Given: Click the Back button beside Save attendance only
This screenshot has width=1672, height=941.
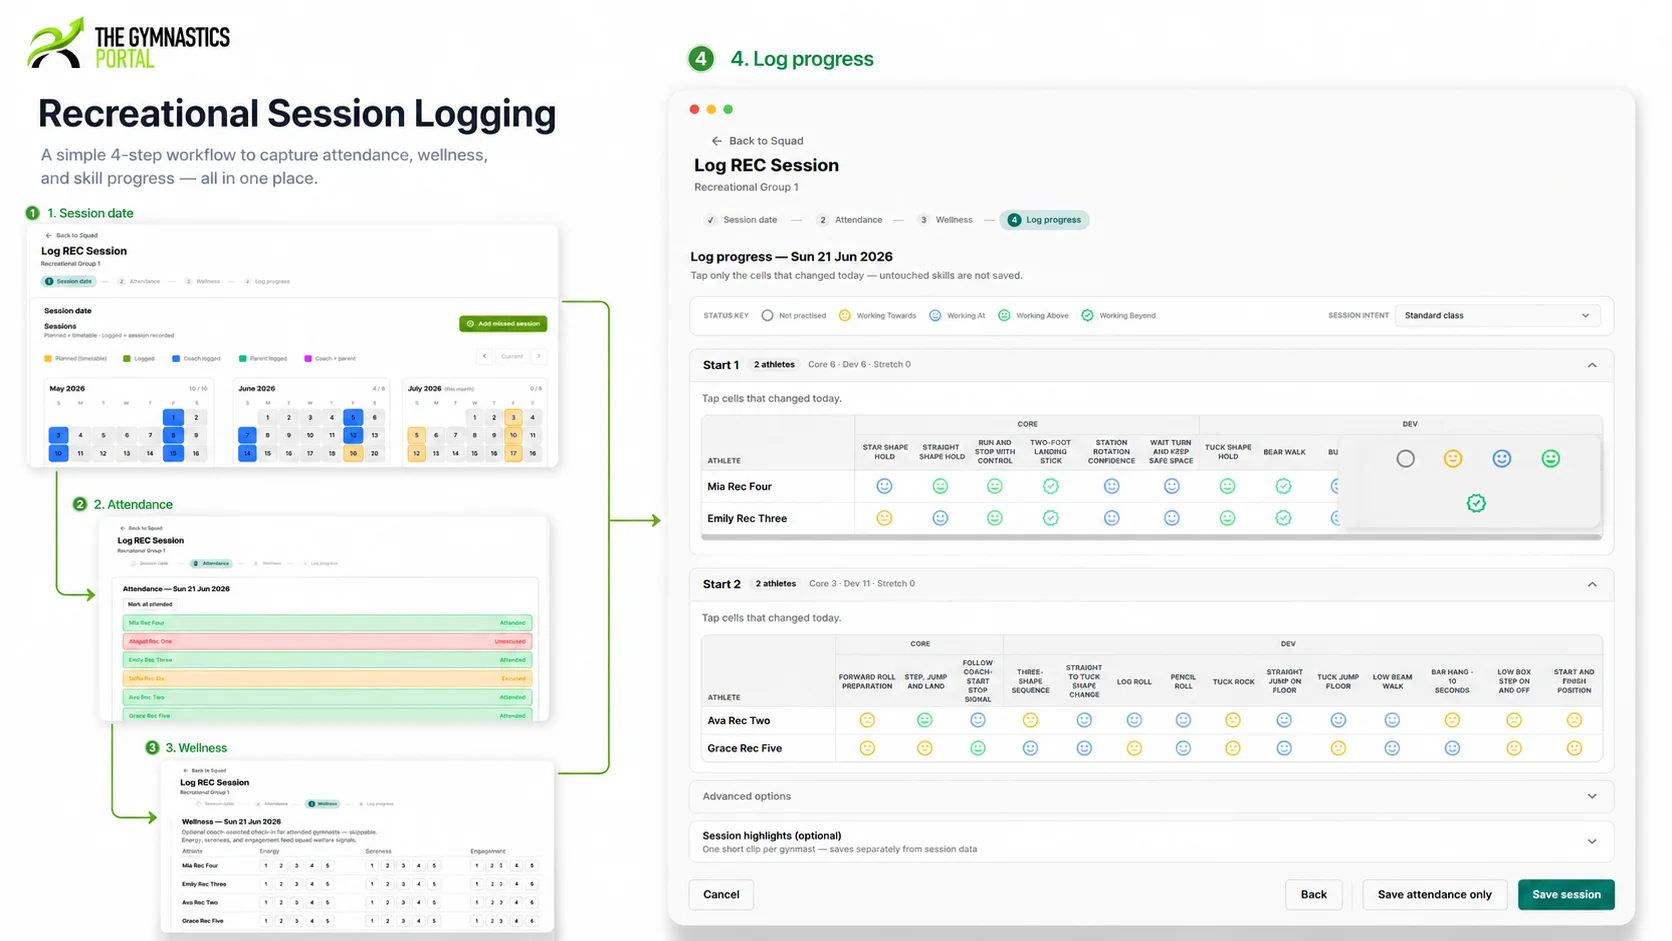Looking at the screenshot, I should coord(1313,894).
